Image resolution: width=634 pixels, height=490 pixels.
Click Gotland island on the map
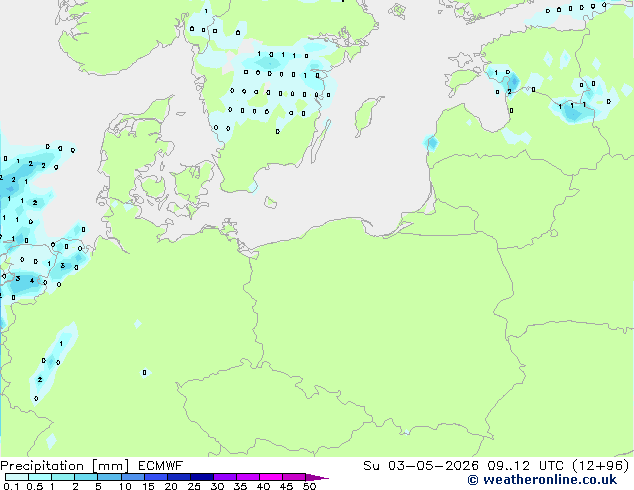point(367,115)
